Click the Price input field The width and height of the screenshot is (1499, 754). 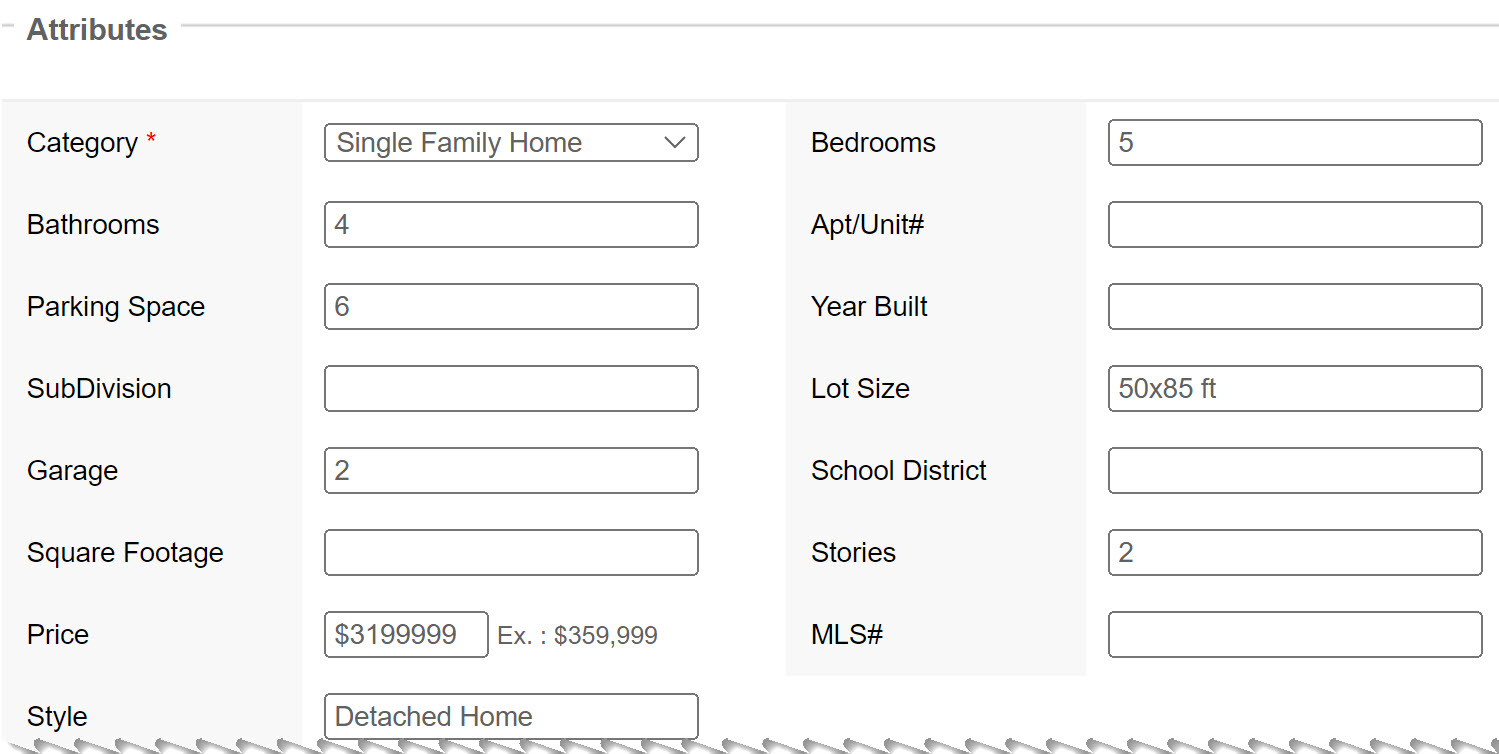coord(406,635)
